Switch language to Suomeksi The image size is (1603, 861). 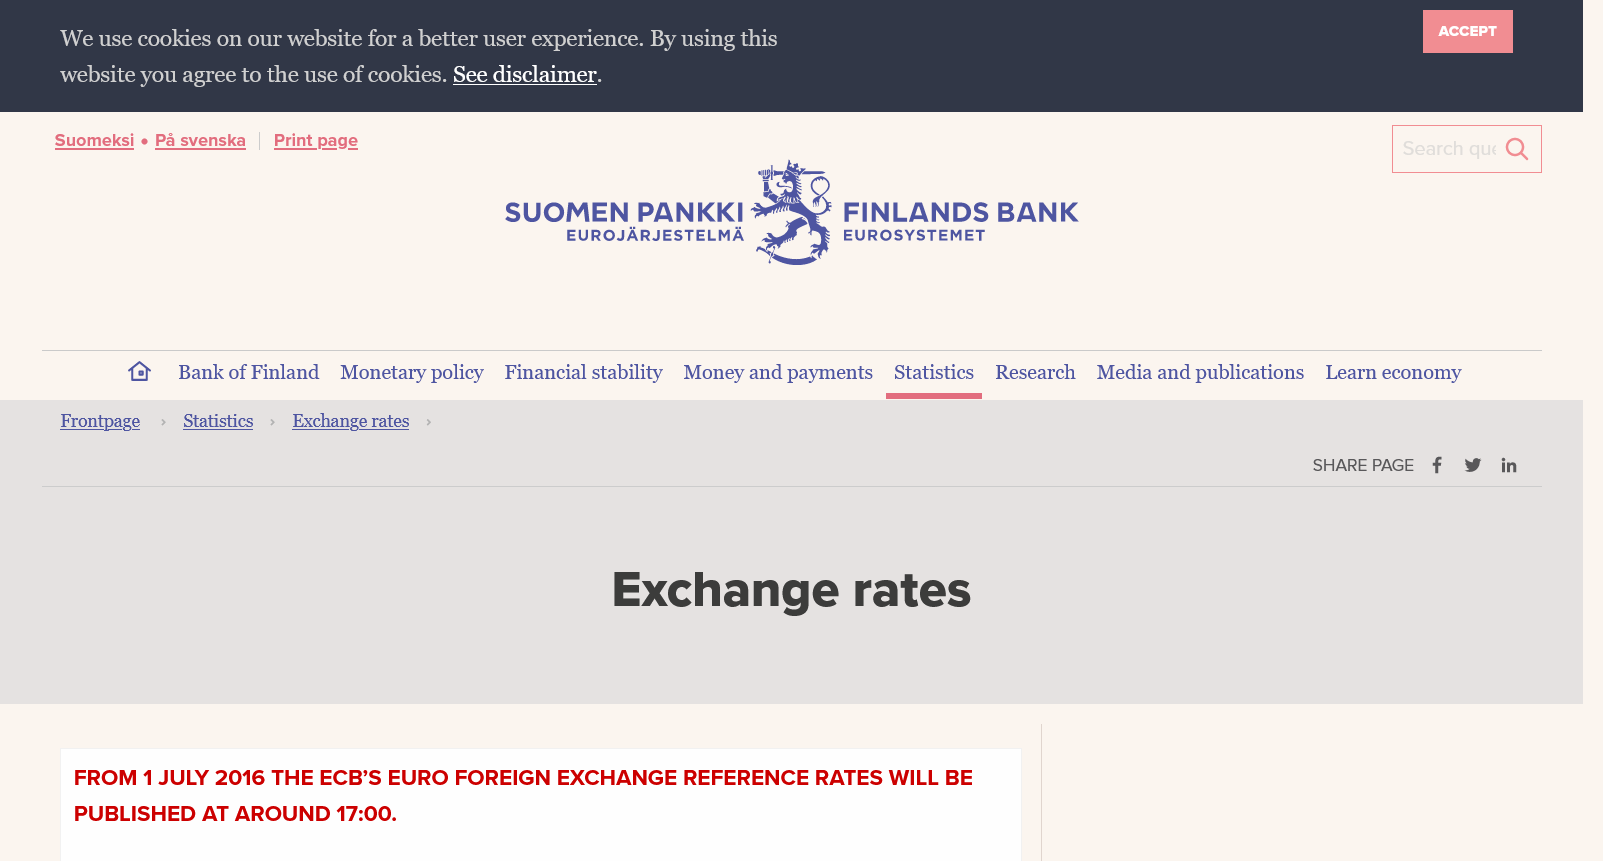pyautogui.click(x=94, y=141)
